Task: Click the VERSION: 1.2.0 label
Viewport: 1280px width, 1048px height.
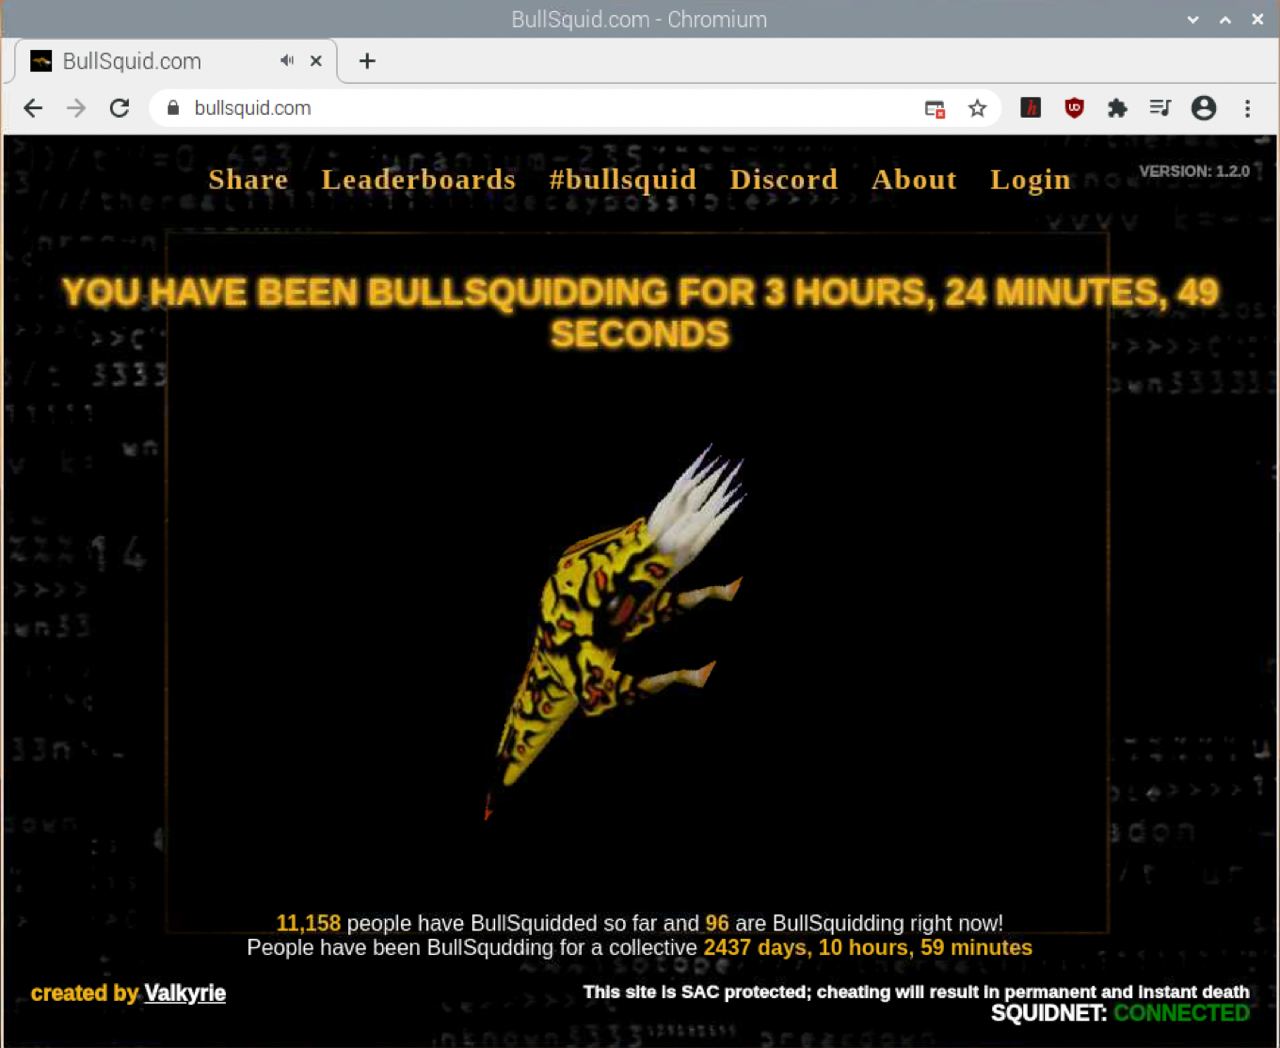Action: 1194,171
